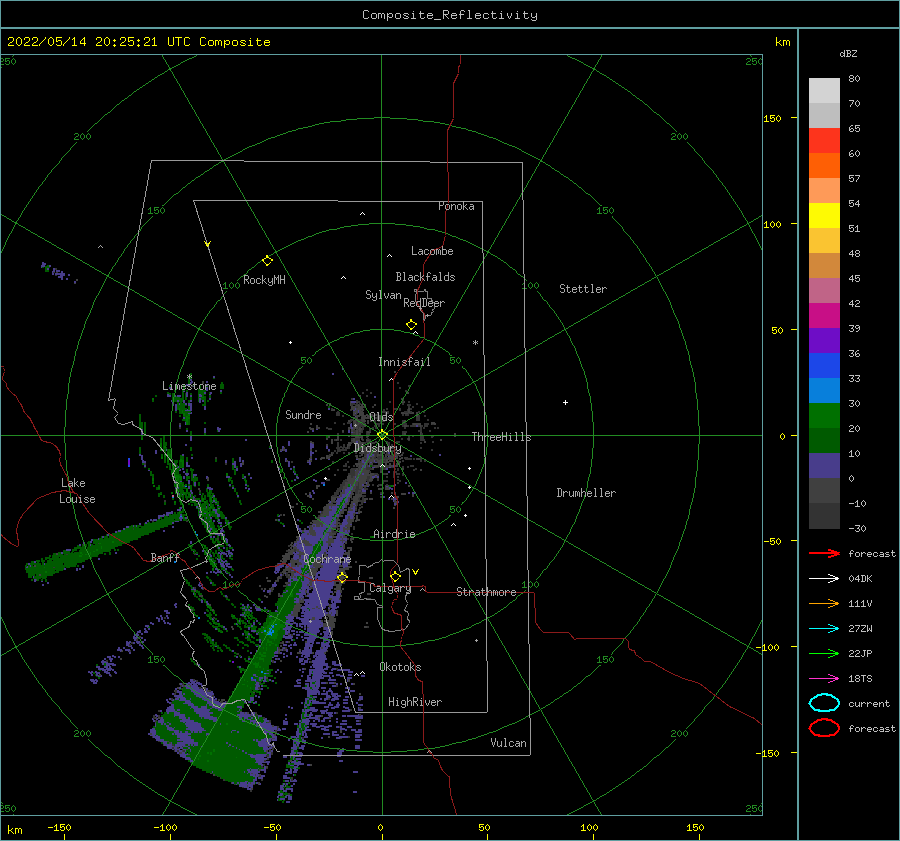
Task: Select the red 65 dBZ color swatch
Action: 824,140
